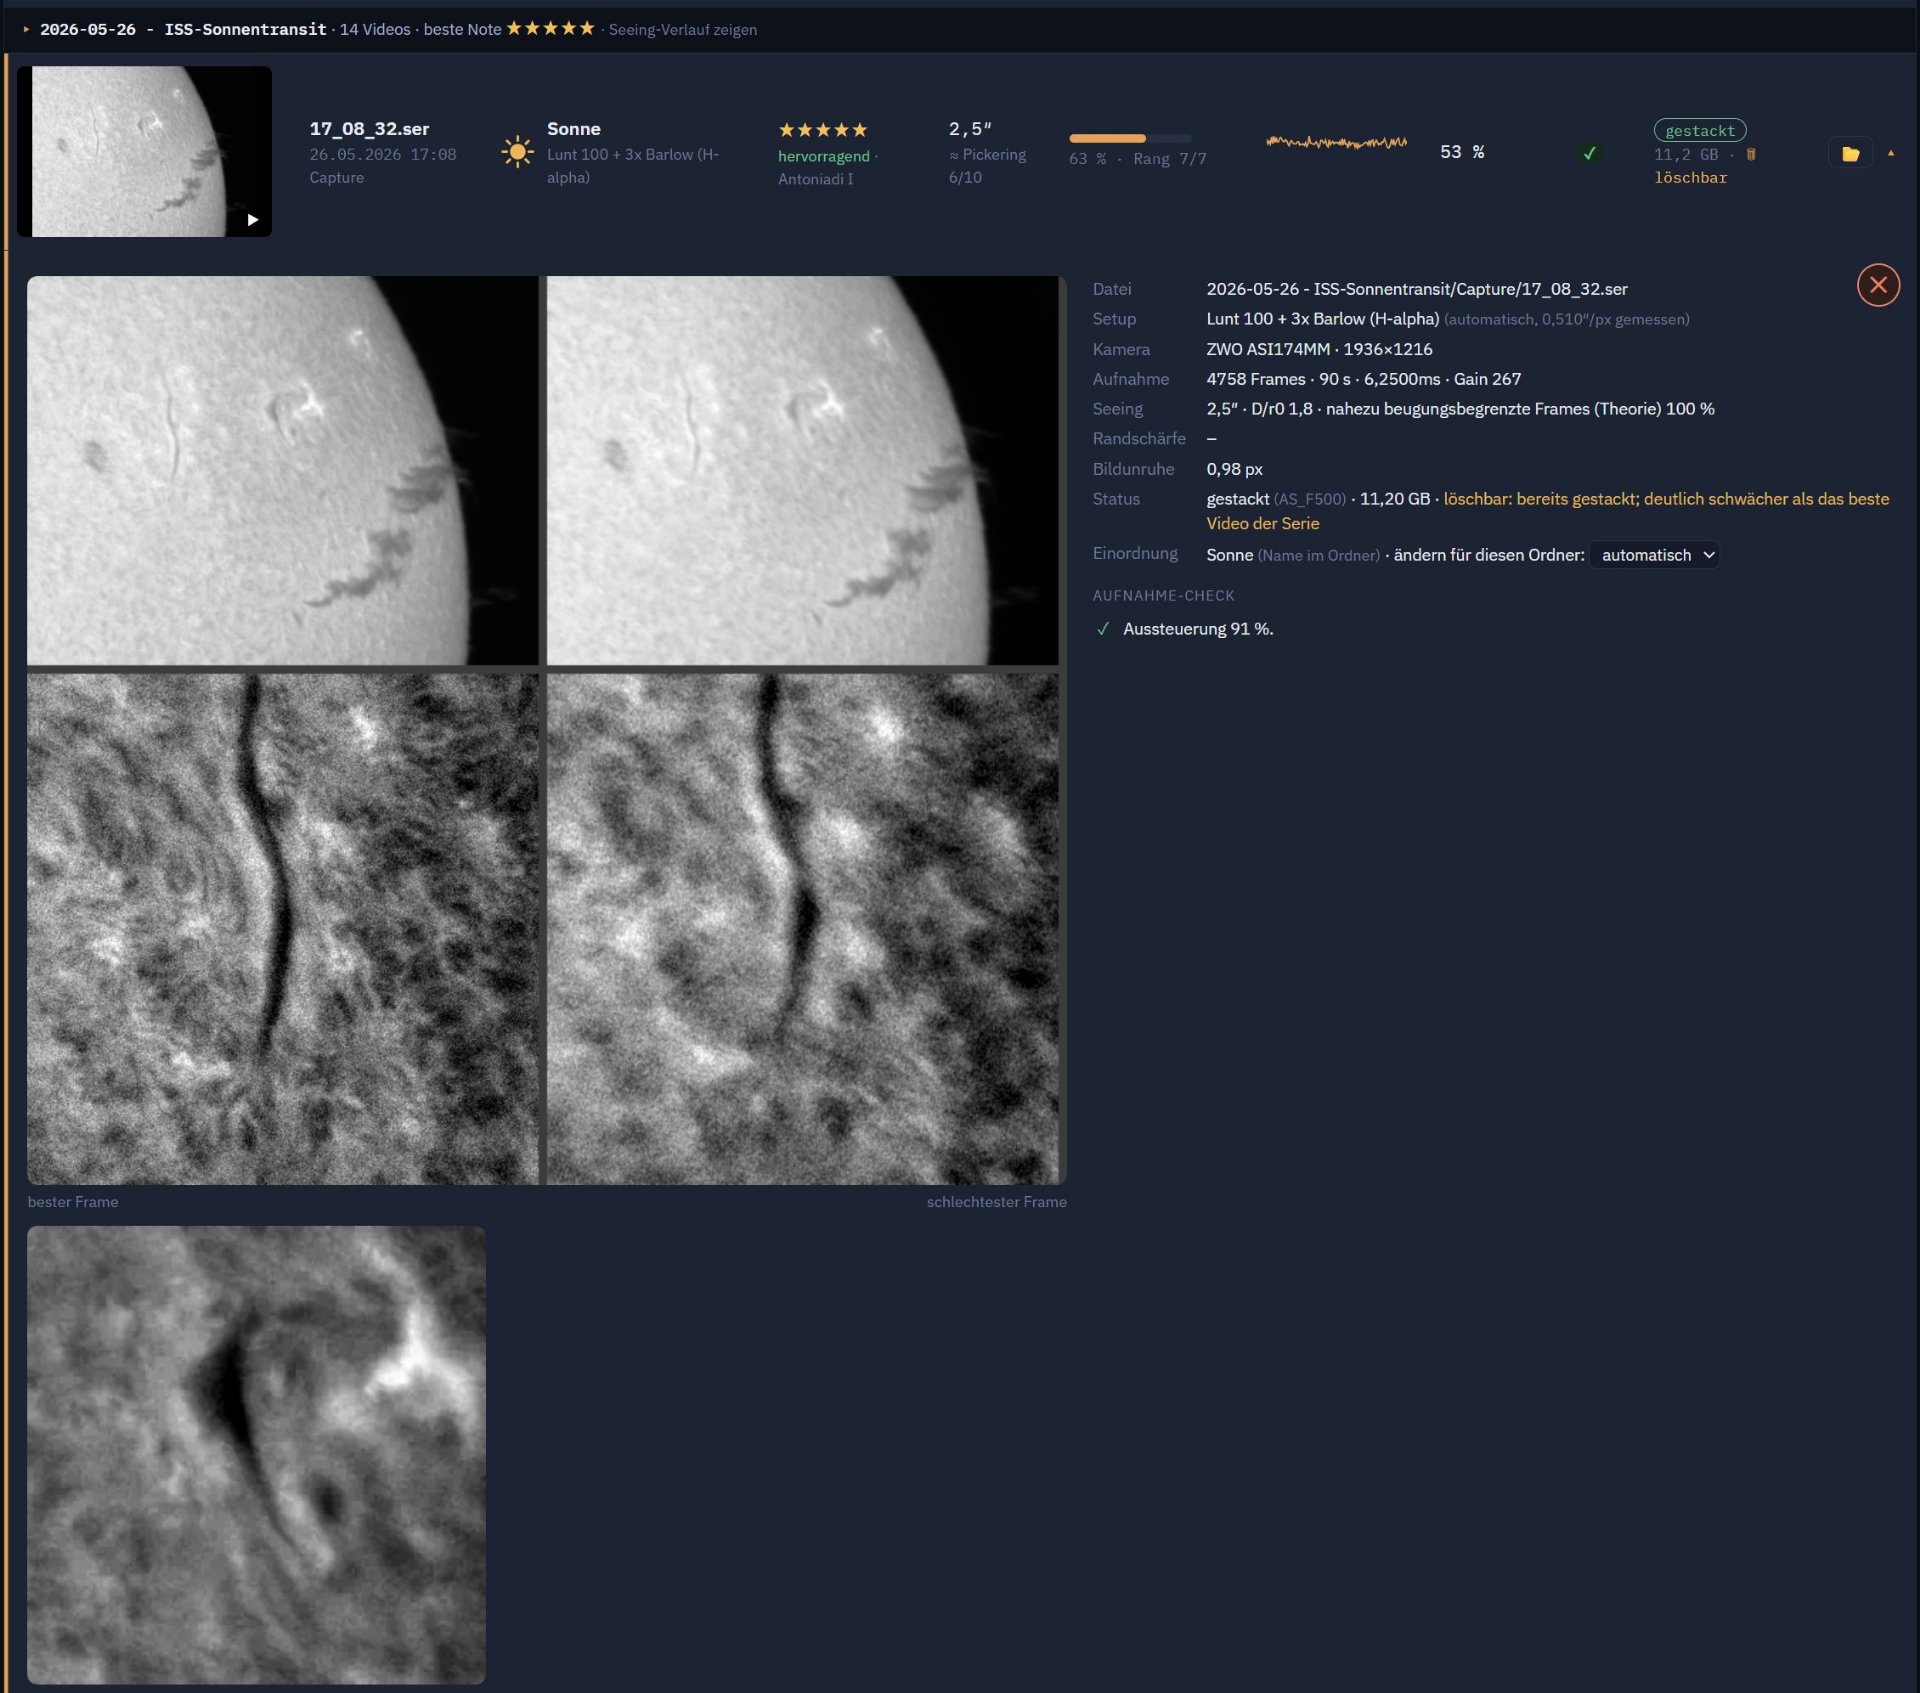Image resolution: width=1920 pixels, height=1693 pixels.
Task: Play the 17_08_32.ser video thumbnail
Action: point(253,220)
